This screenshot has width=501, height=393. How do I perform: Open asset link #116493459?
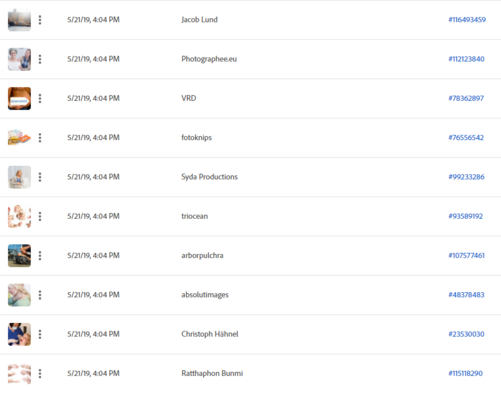[x=467, y=20]
